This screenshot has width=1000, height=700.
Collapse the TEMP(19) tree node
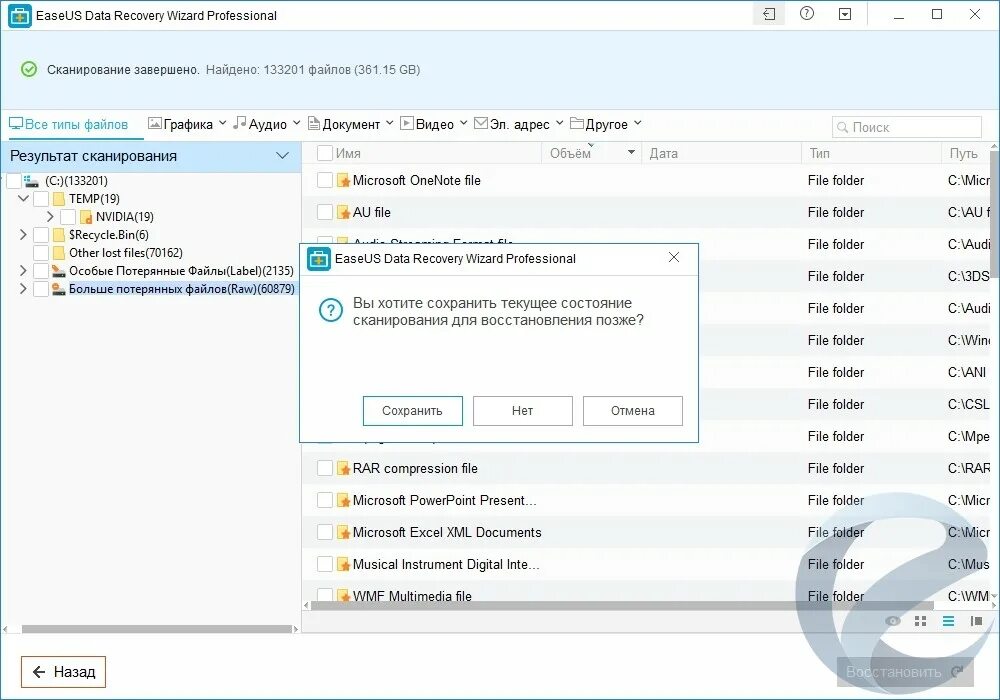coord(24,198)
